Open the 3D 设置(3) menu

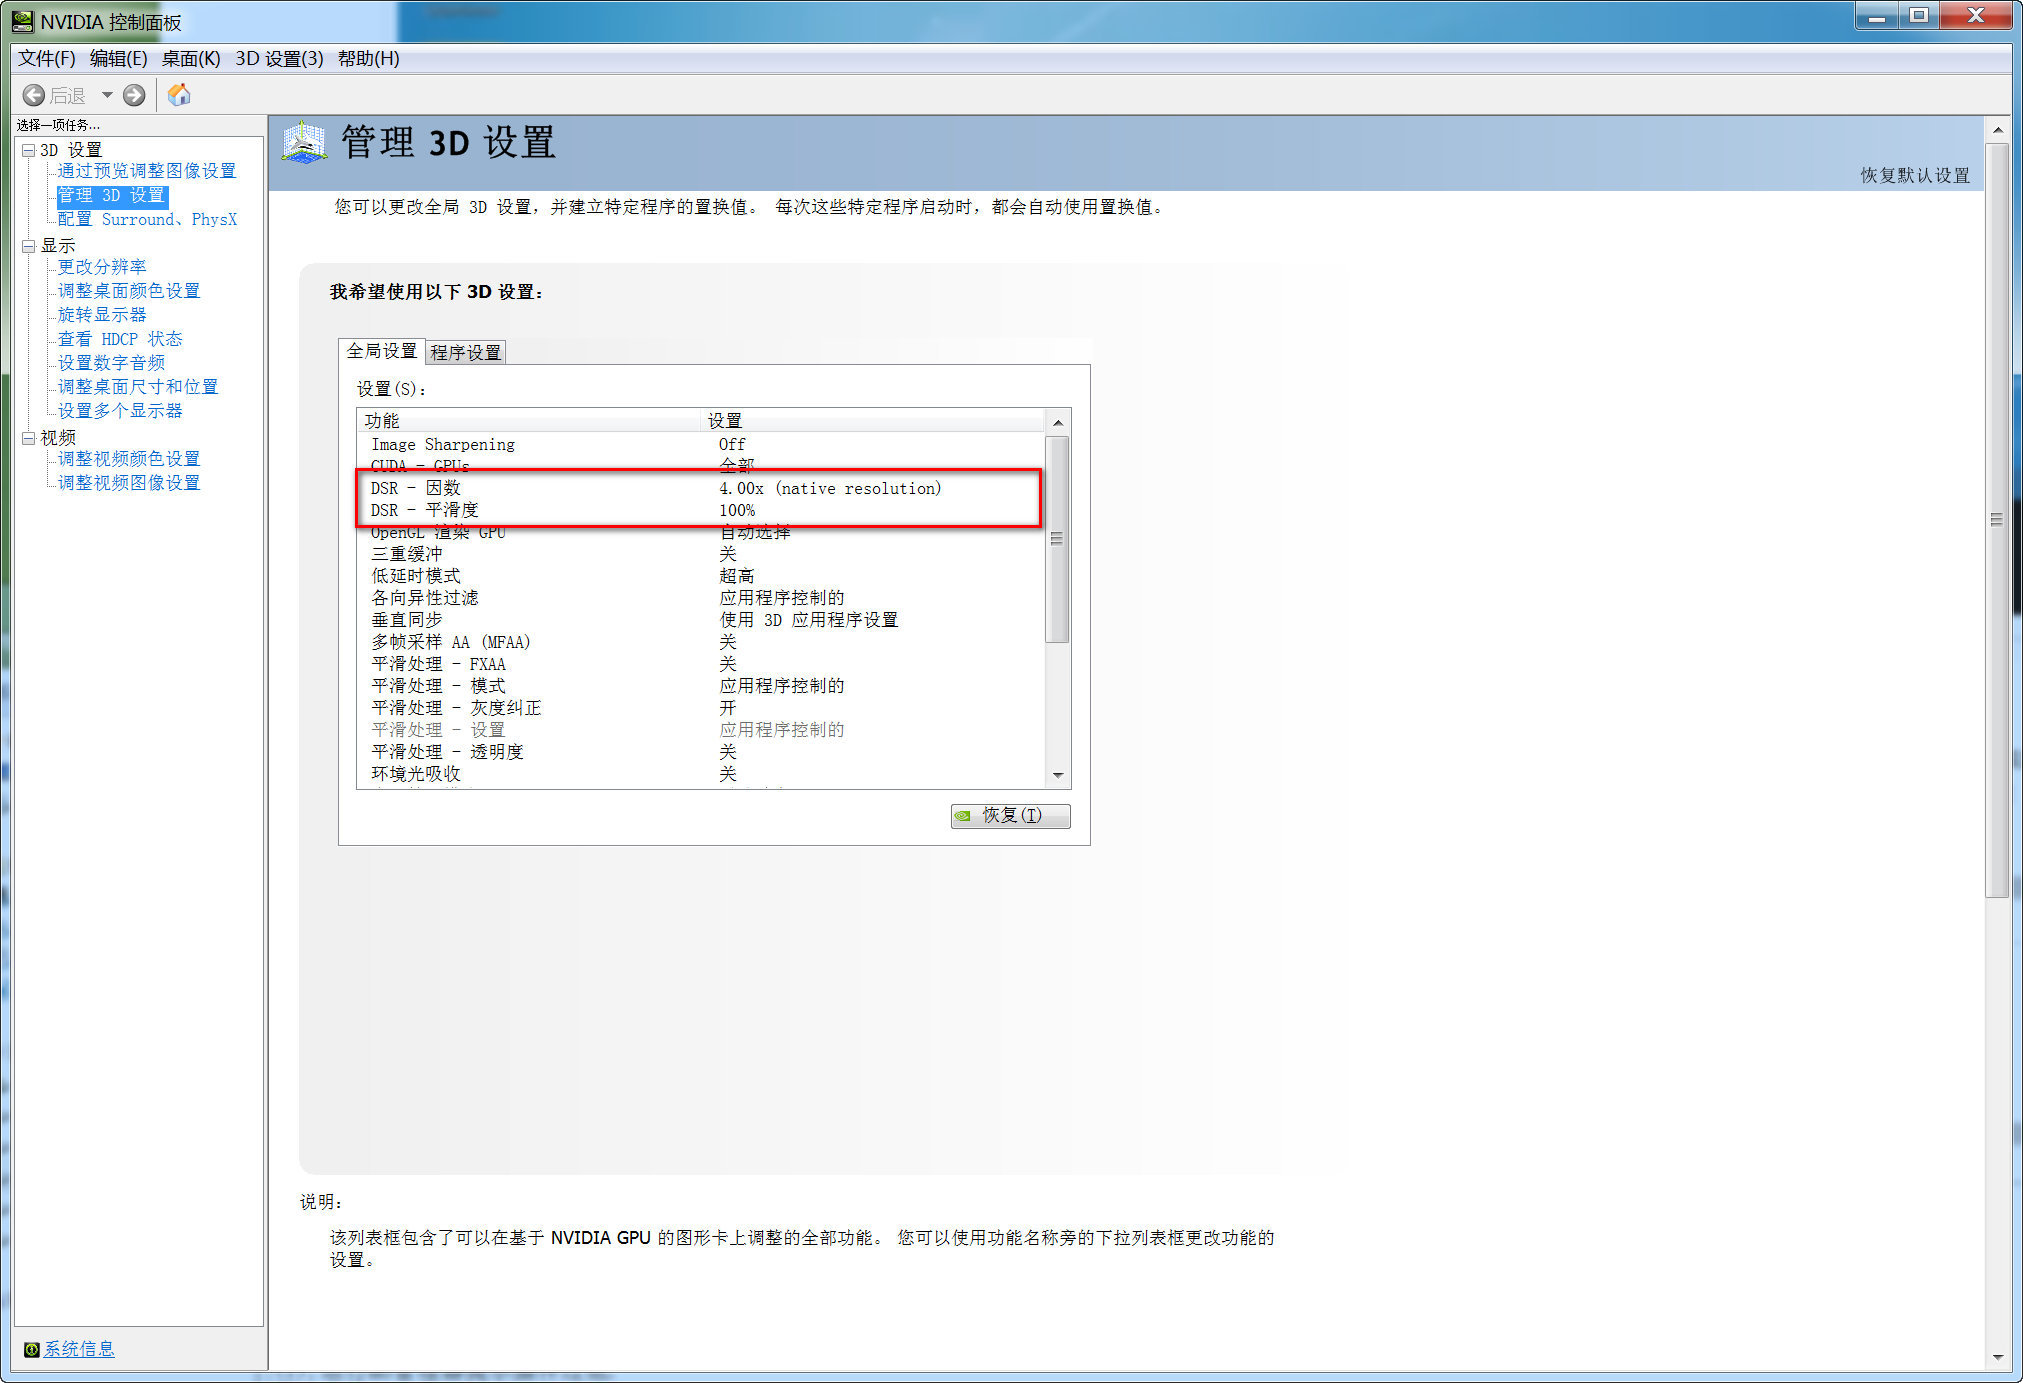click(279, 58)
